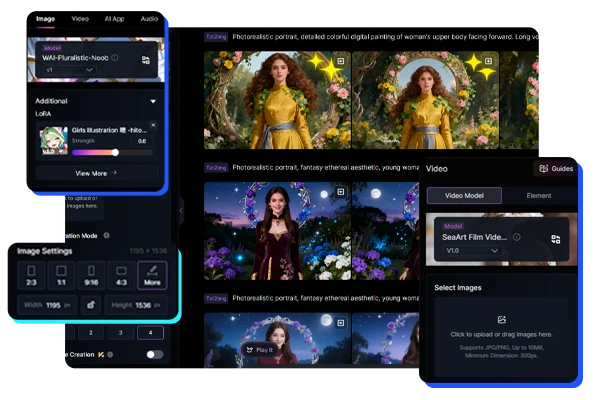Viewport: 600px width, 400px height.
Task: Switch to the Video tab
Action: point(80,19)
